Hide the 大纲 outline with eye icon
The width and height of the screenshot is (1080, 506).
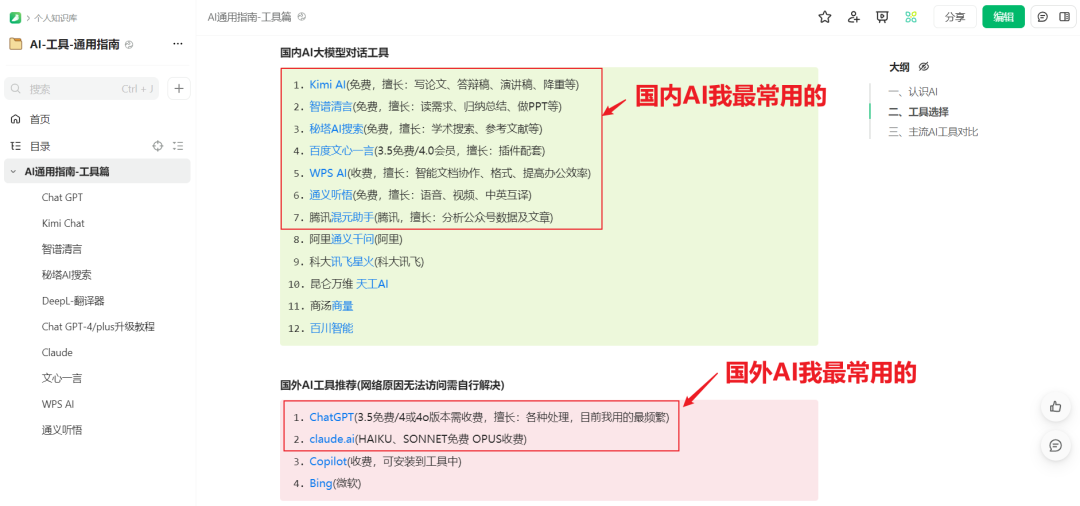coord(924,67)
